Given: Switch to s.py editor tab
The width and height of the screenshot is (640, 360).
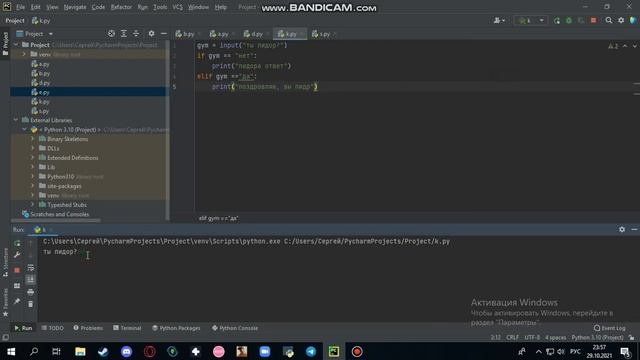Looking at the screenshot, I should pyautogui.click(x=323, y=34).
